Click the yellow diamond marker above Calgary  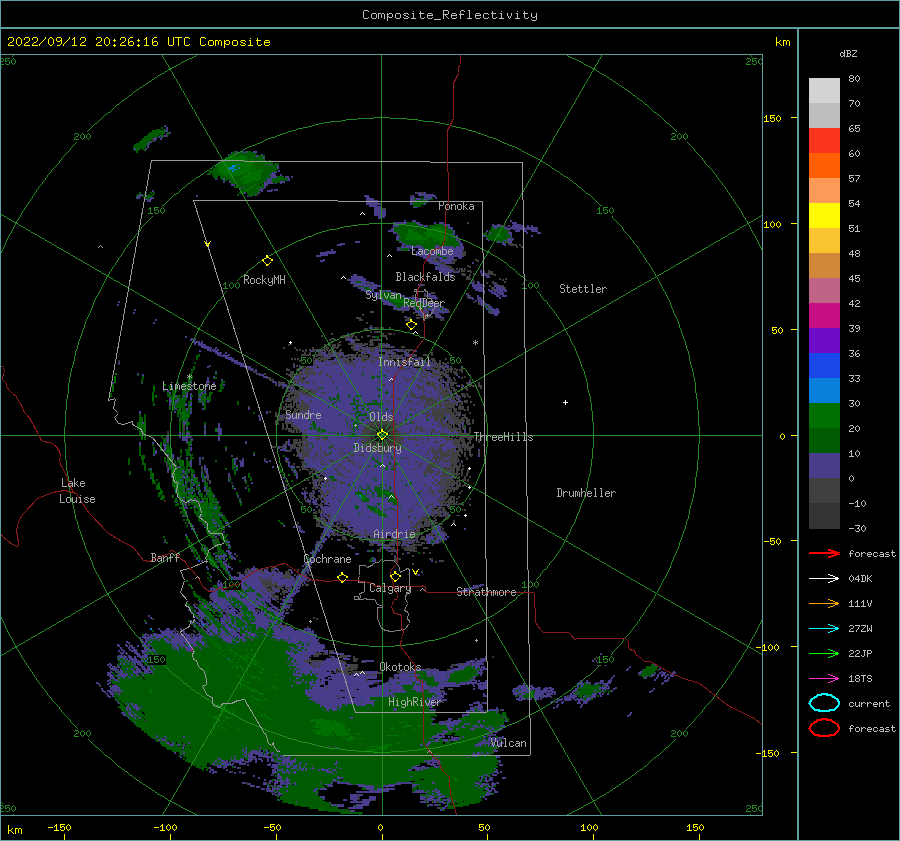395,576
